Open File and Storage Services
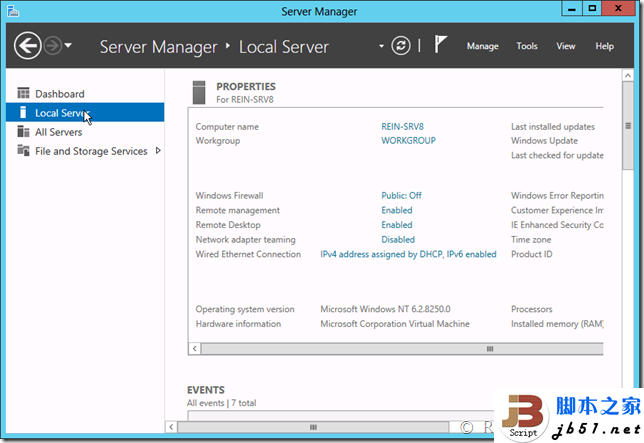The image size is (644, 443). coord(85,151)
